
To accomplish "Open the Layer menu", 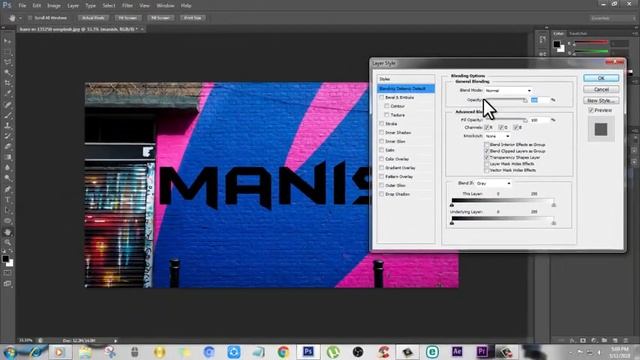I will click(73, 6).
